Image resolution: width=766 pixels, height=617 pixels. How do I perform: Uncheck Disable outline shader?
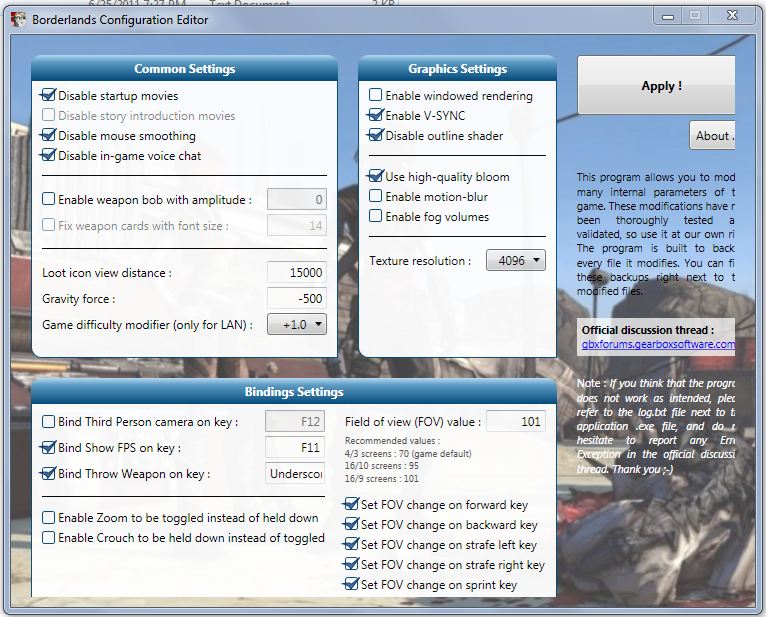pyautogui.click(x=375, y=135)
